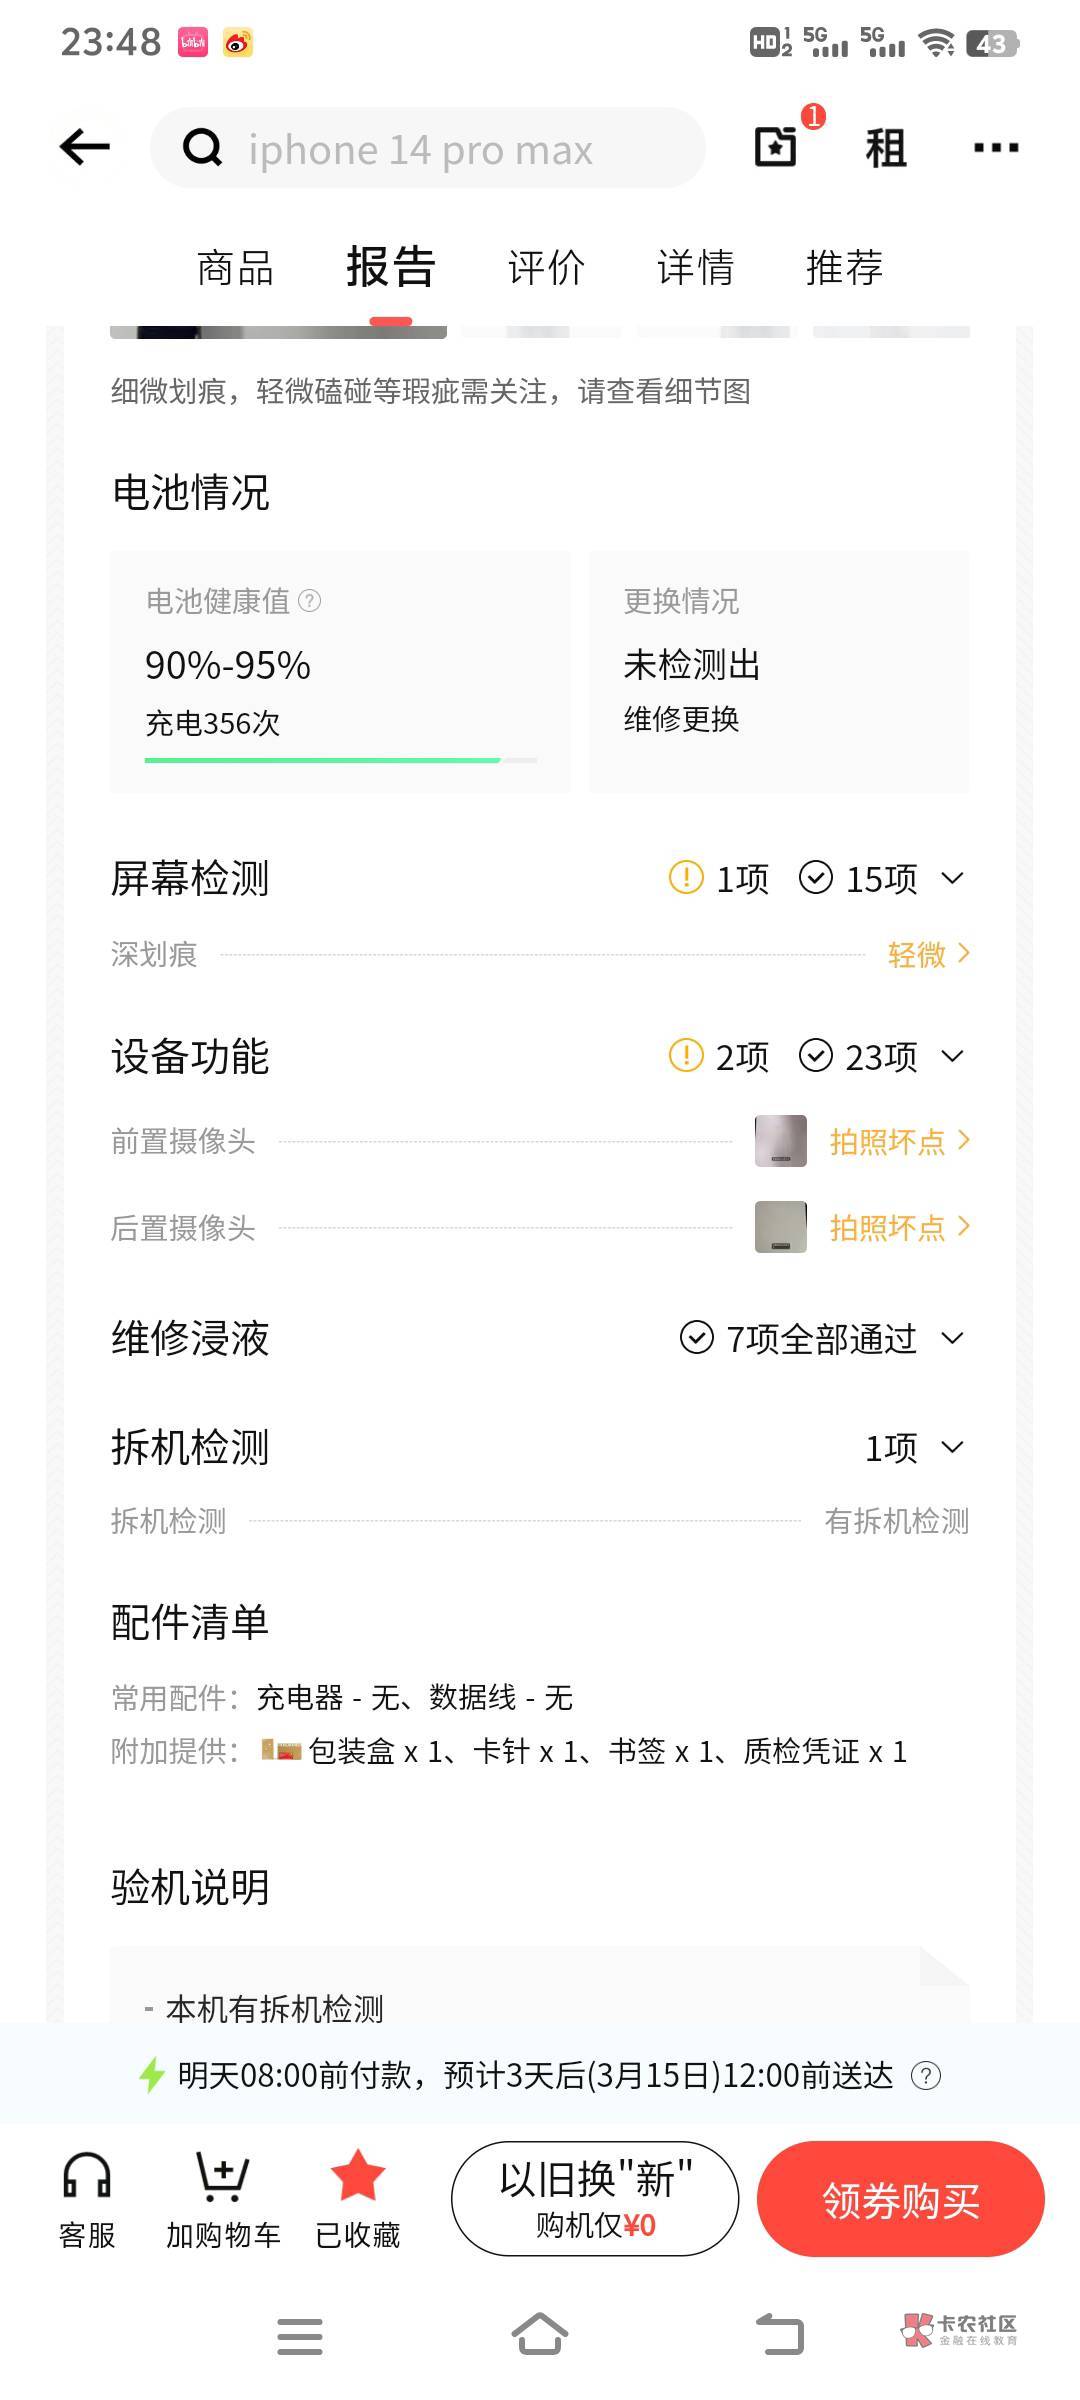Tap the battery health help icon
This screenshot has height=2400, width=1080.
pyautogui.click(x=310, y=601)
